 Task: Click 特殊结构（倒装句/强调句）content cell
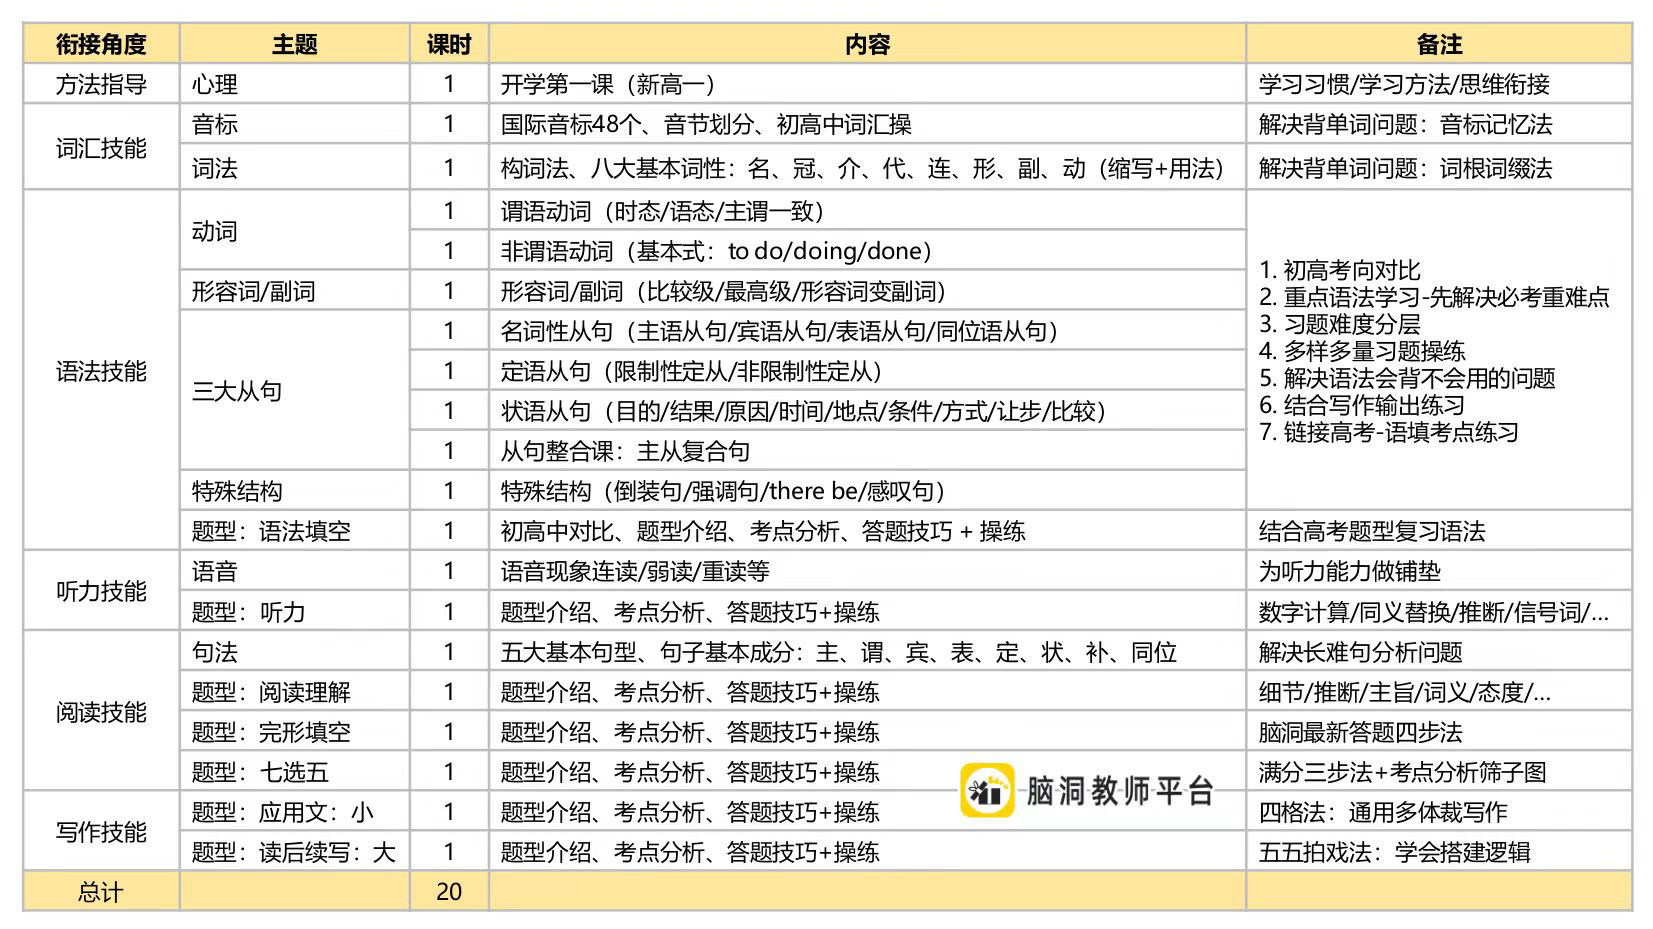(867, 490)
